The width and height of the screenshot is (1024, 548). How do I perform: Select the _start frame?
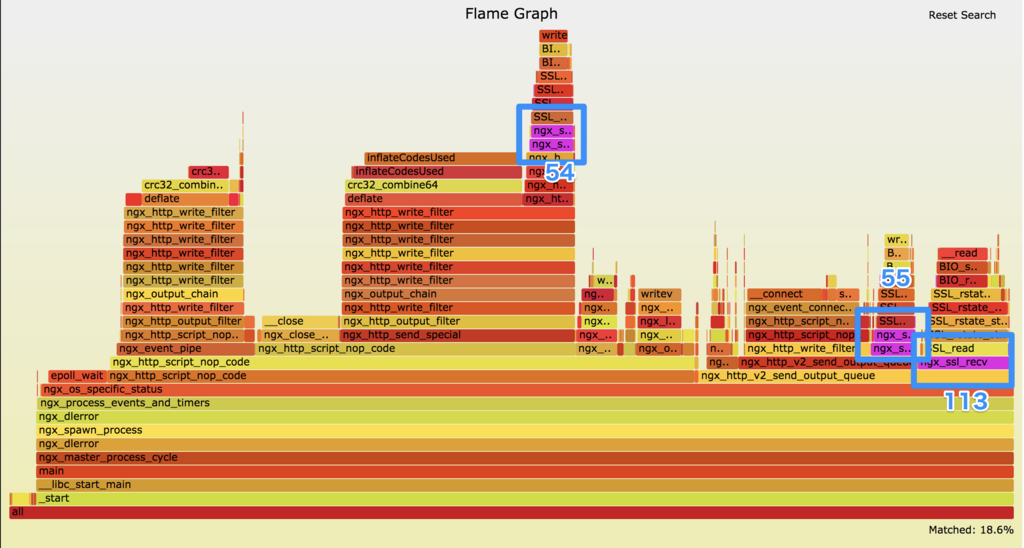pyautogui.click(x=525, y=498)
